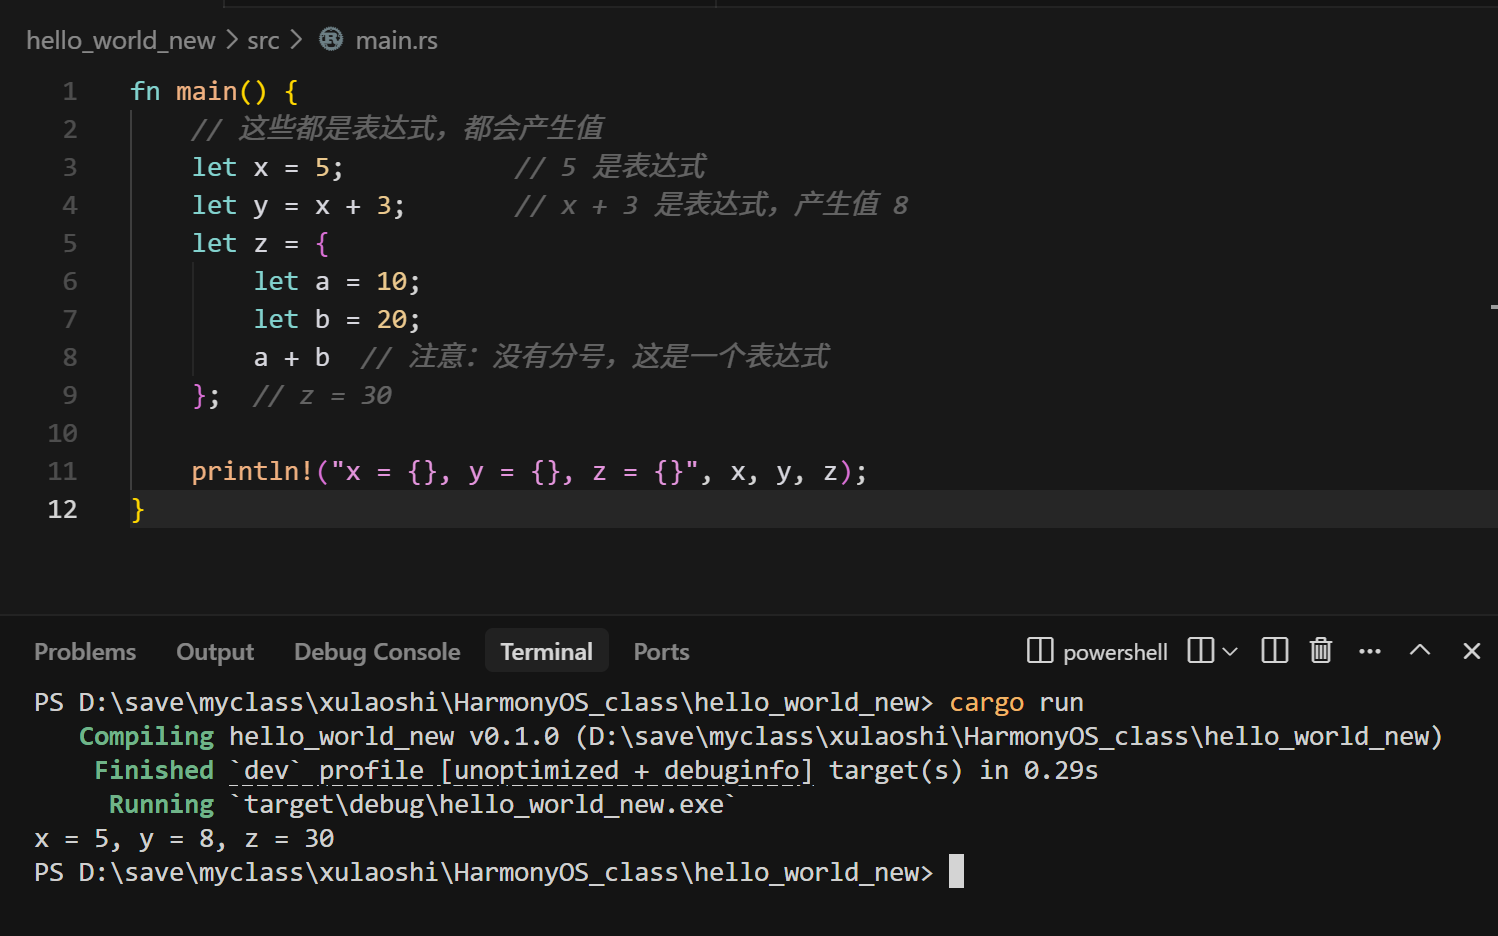Click line number 5 in gutter
The image size is (1498, 936).
pos(70,243)
